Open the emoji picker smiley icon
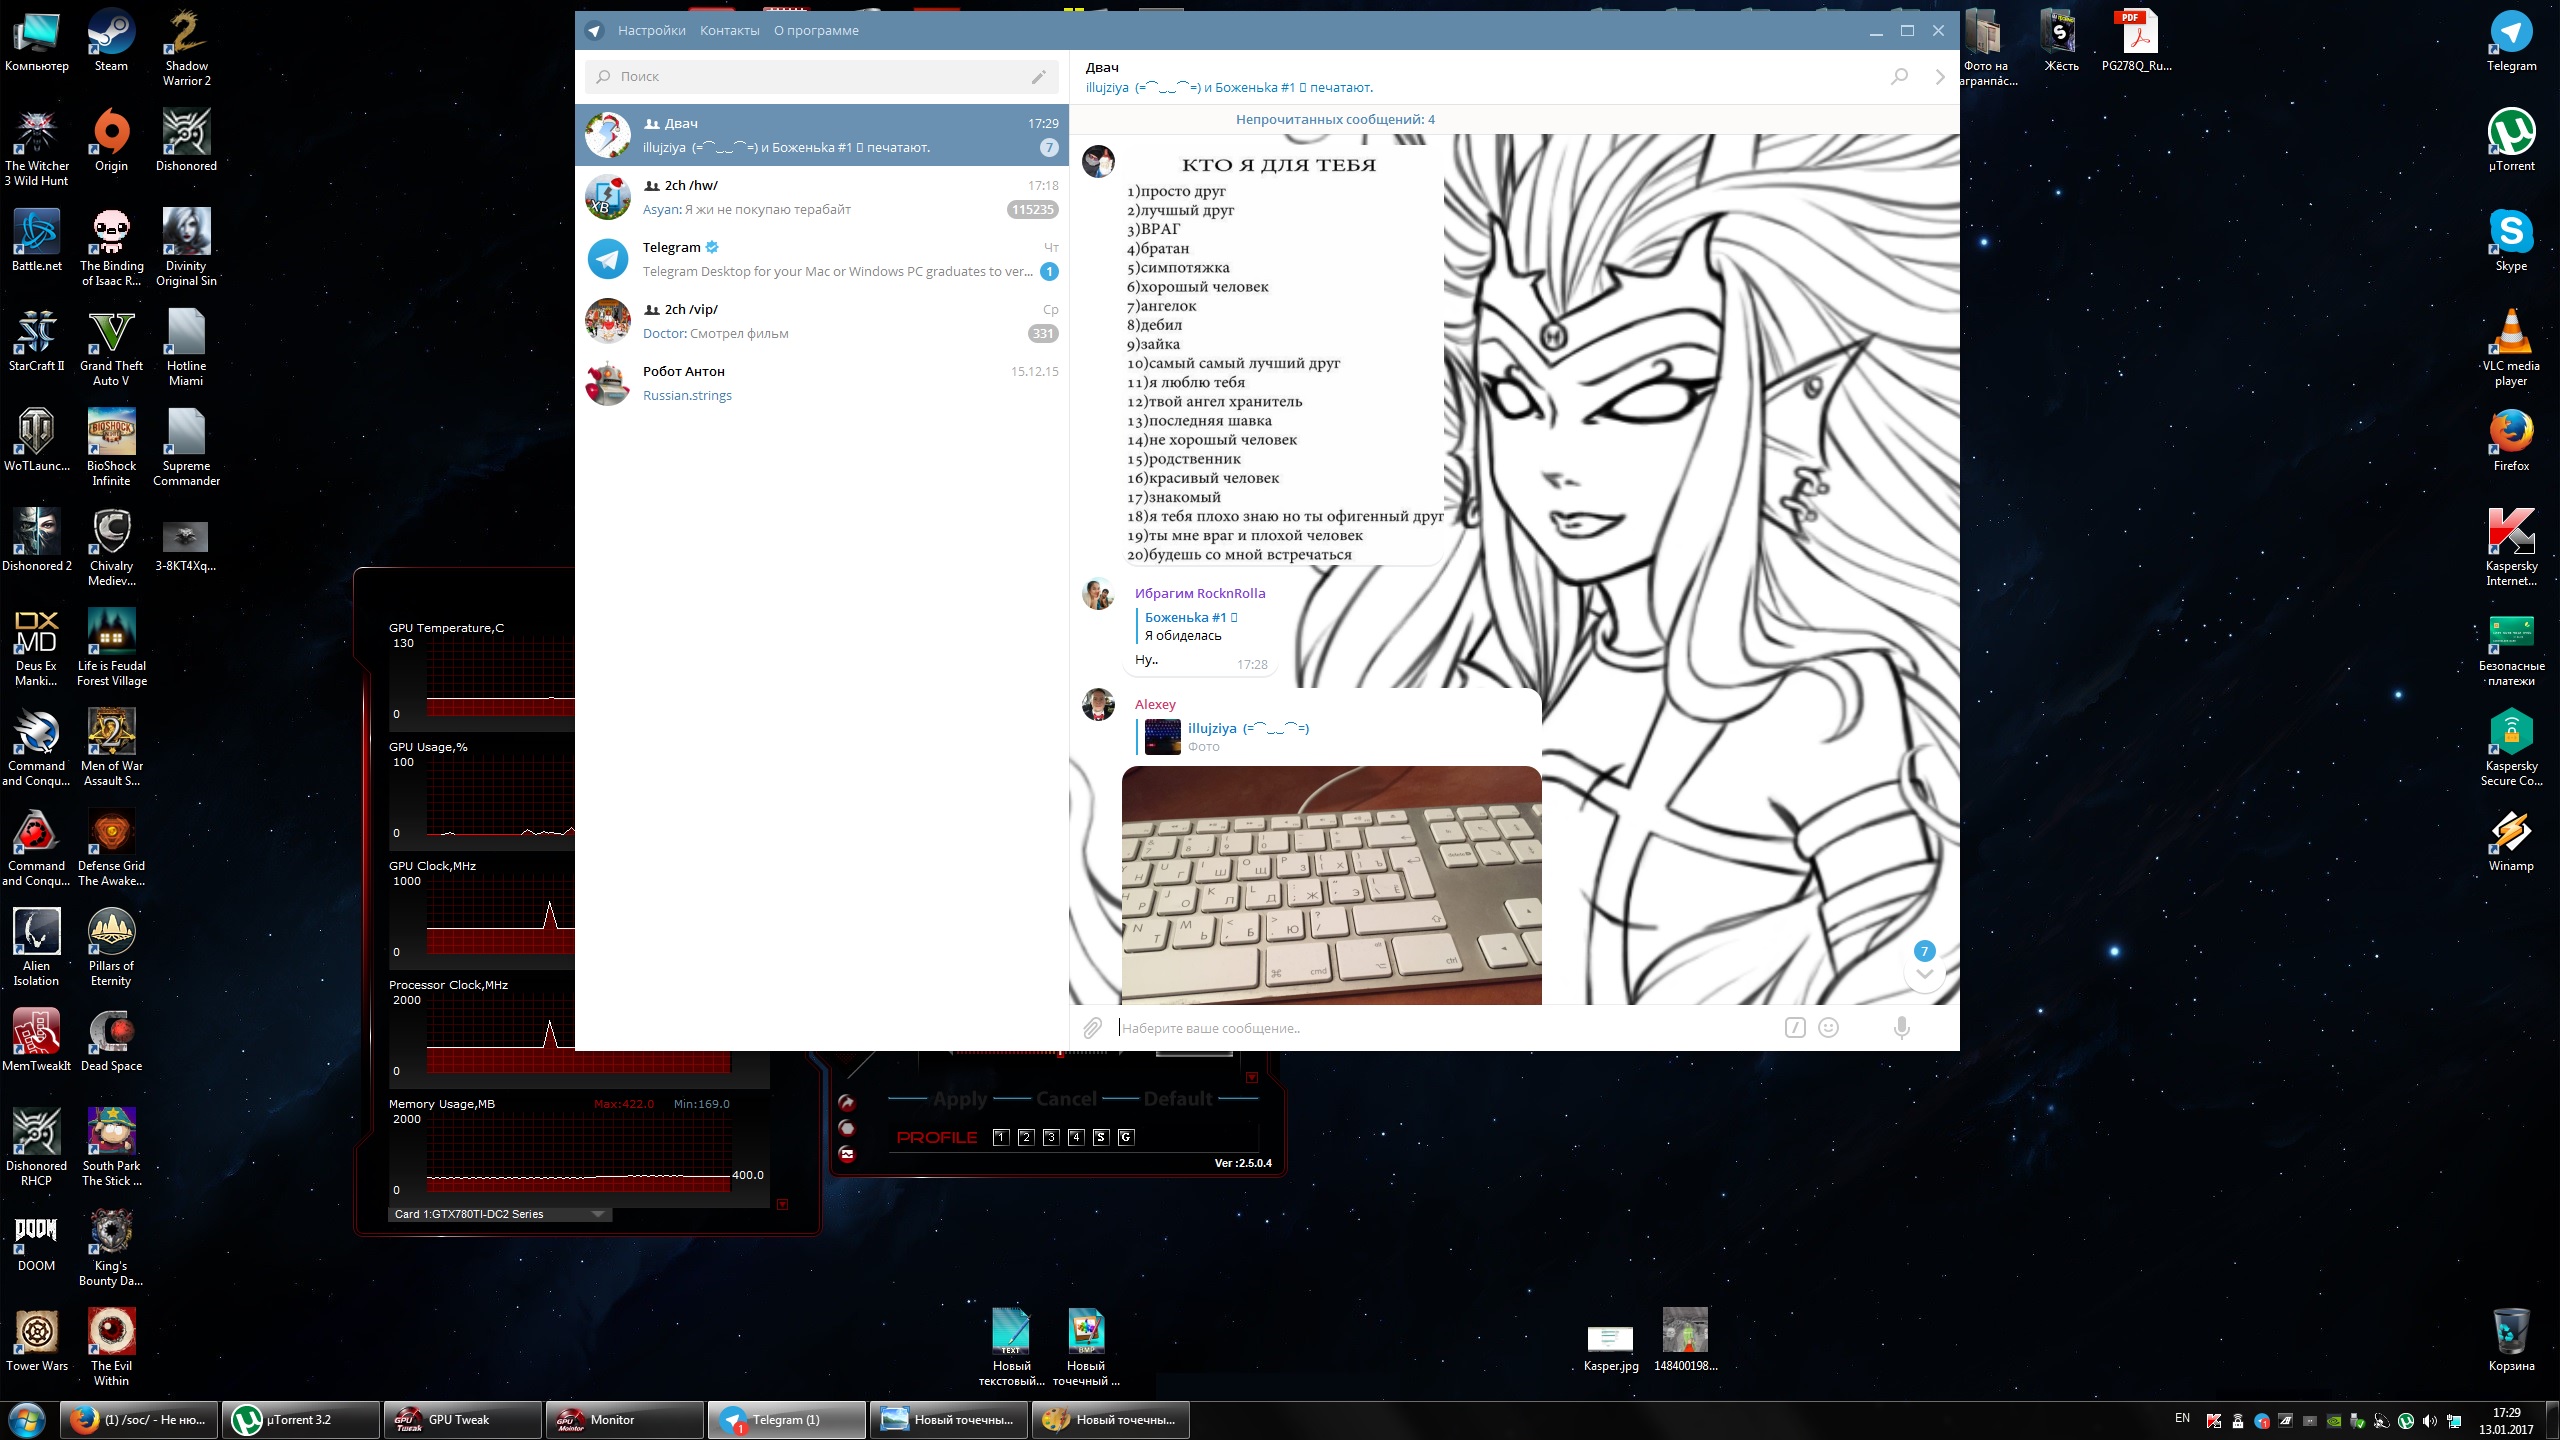Image resolution: width=2560 pixels, height=1440 pixels. click(x=1829, y=1028)
